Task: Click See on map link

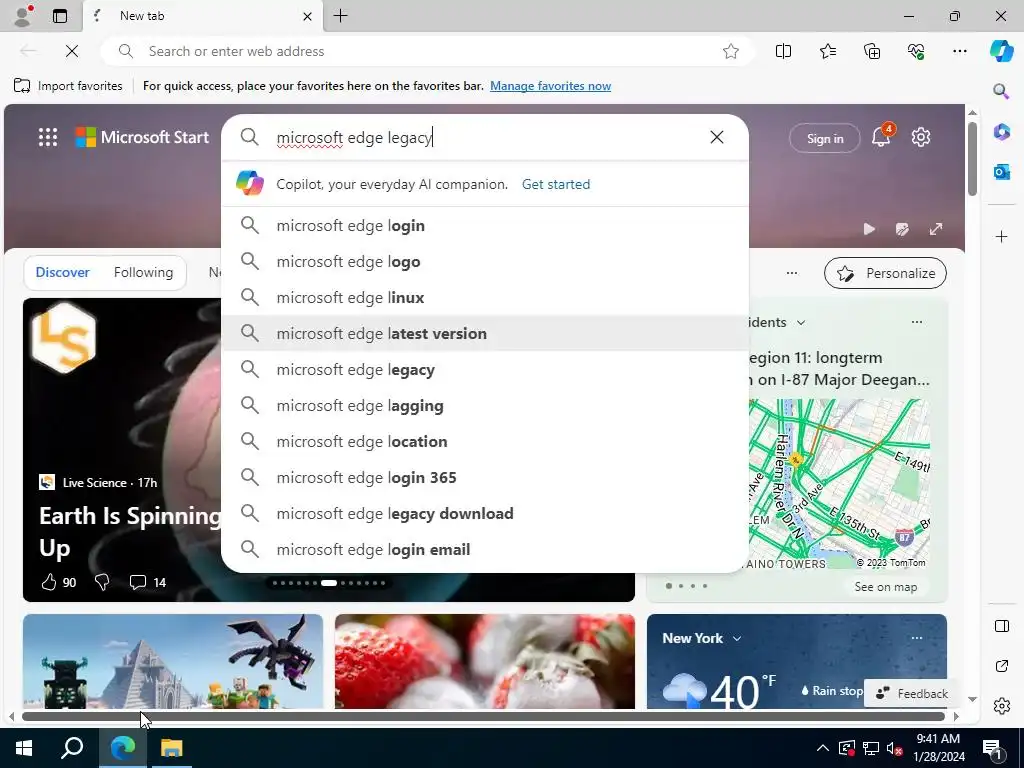Action: [x=886, y=586]
